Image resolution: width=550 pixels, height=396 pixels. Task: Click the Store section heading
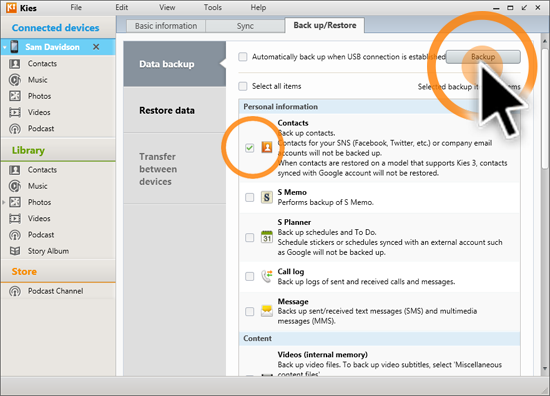pos(24,271)
